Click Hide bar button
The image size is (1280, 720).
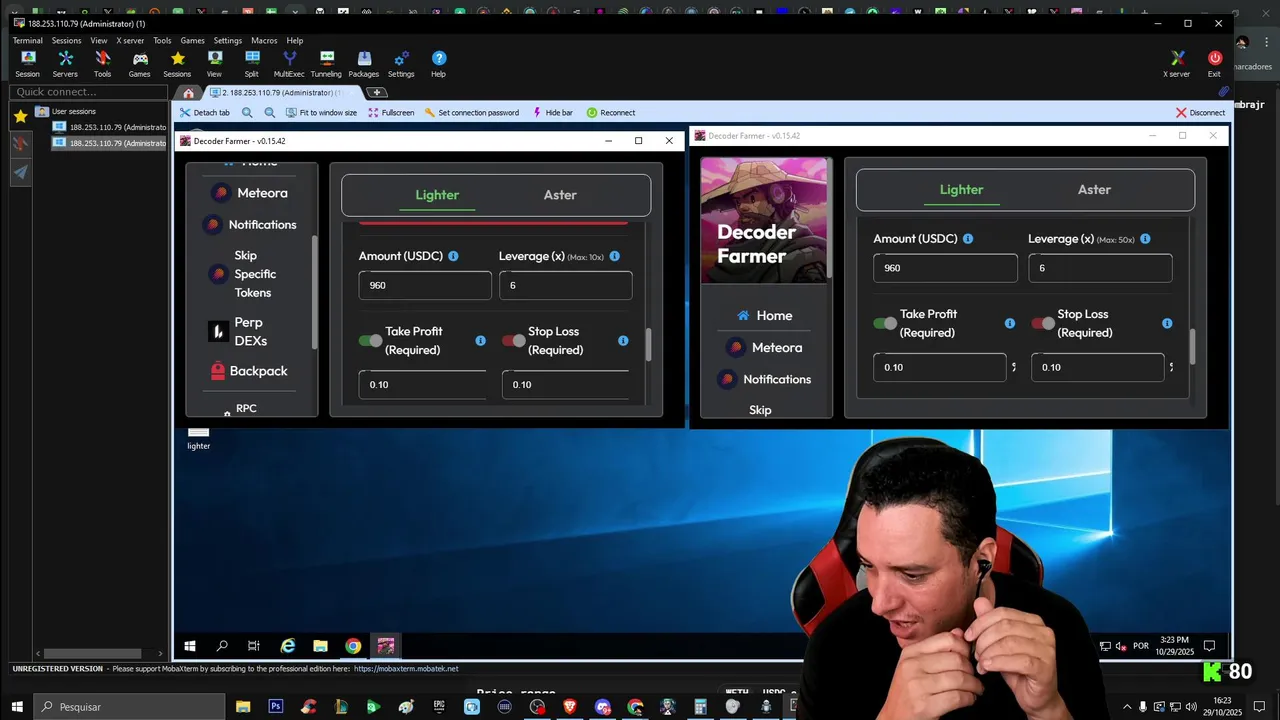(x=553, y=113)
